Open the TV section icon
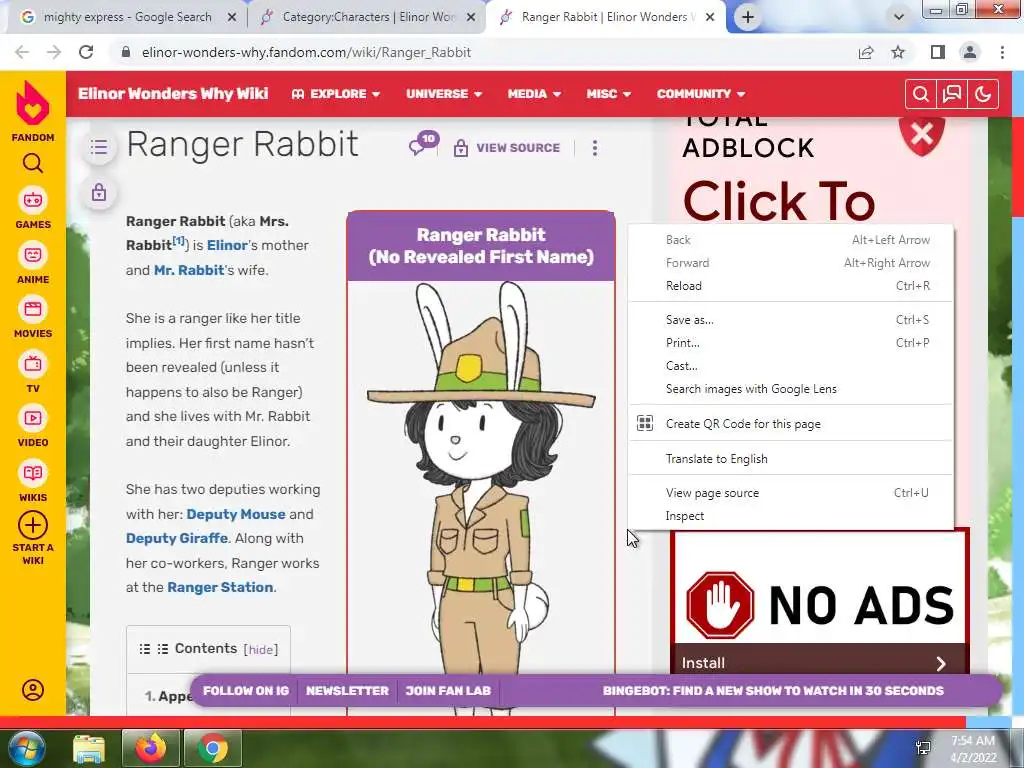 point(33,364)
